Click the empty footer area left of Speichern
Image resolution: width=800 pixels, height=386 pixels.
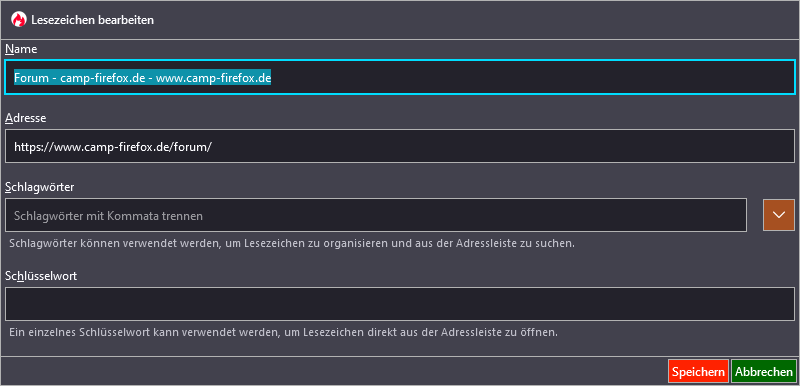point(334,371)
